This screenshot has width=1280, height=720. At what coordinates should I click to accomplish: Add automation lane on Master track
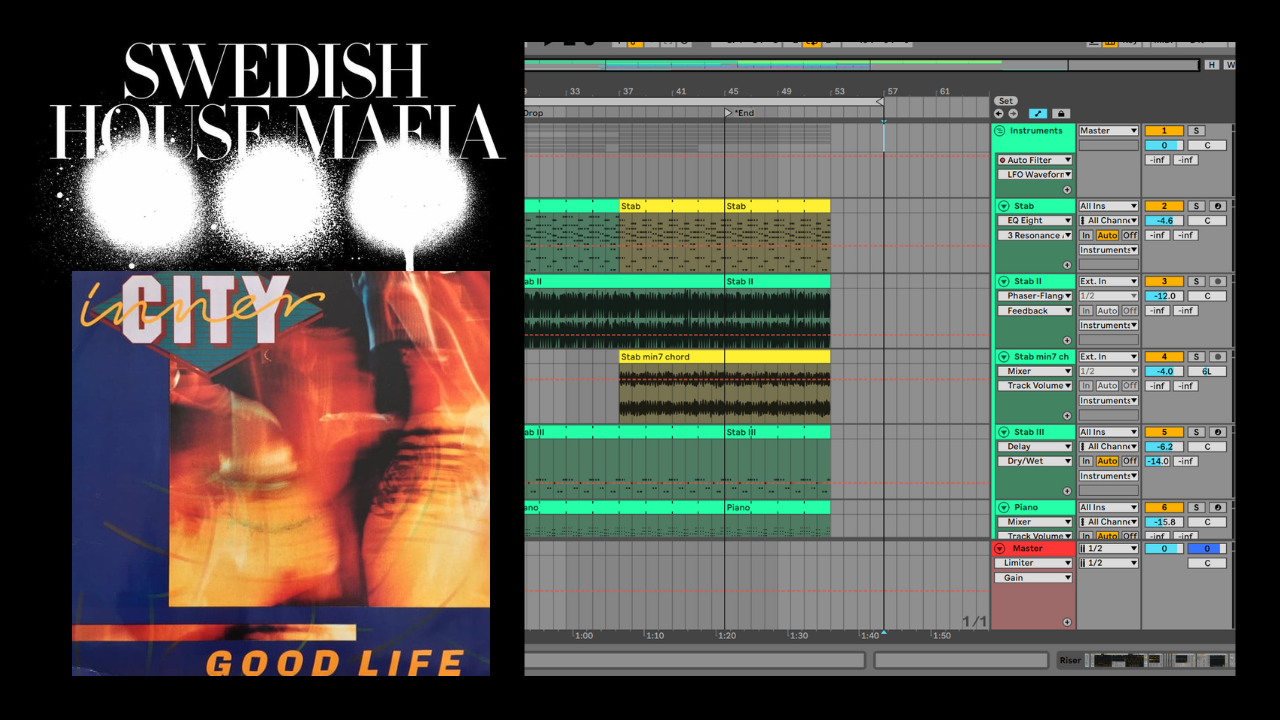[x=1067, y=622]
